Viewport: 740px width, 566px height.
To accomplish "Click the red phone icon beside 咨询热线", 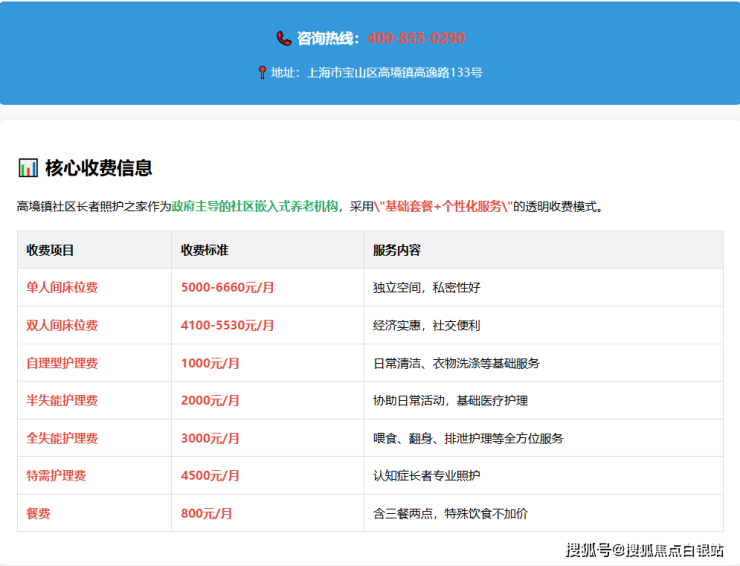I will 284,38.
